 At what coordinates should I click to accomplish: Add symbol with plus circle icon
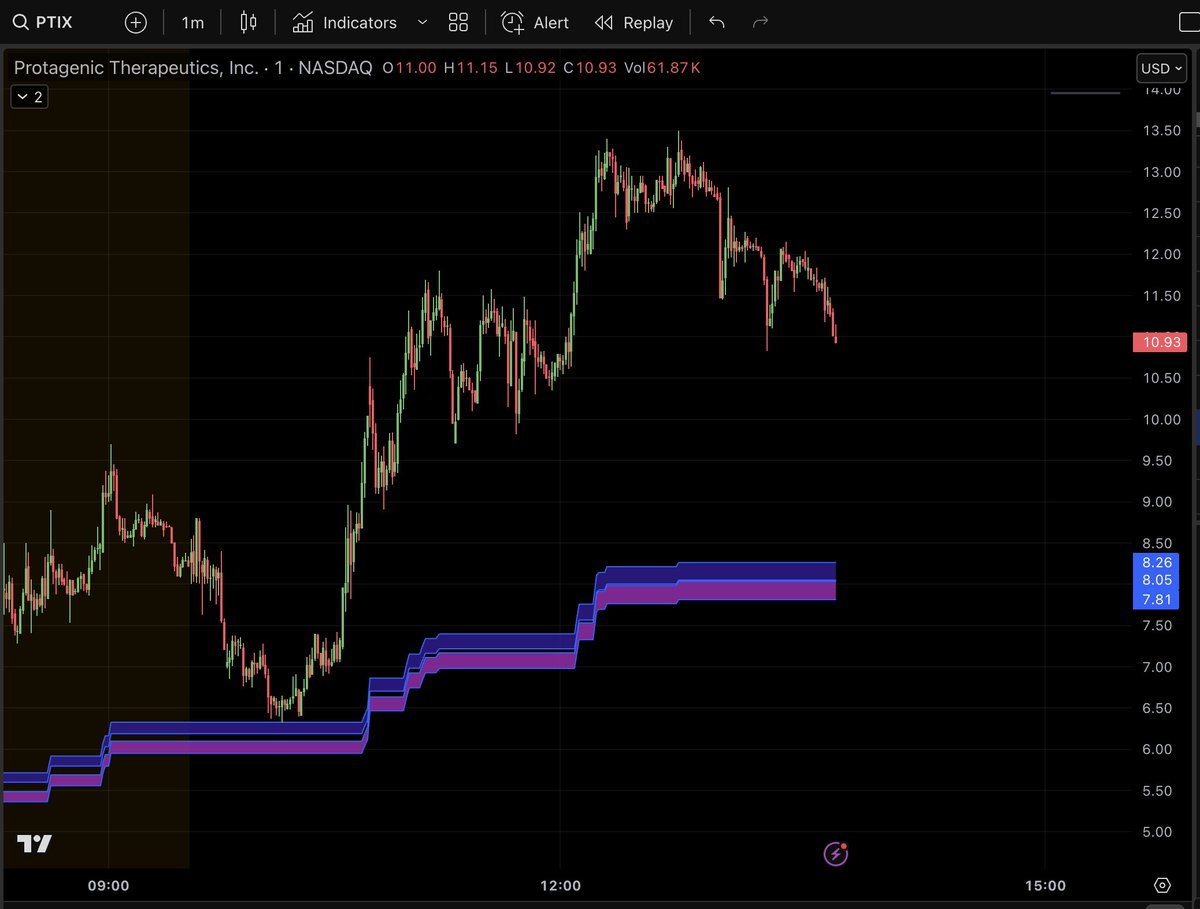(x=136, y=22)
